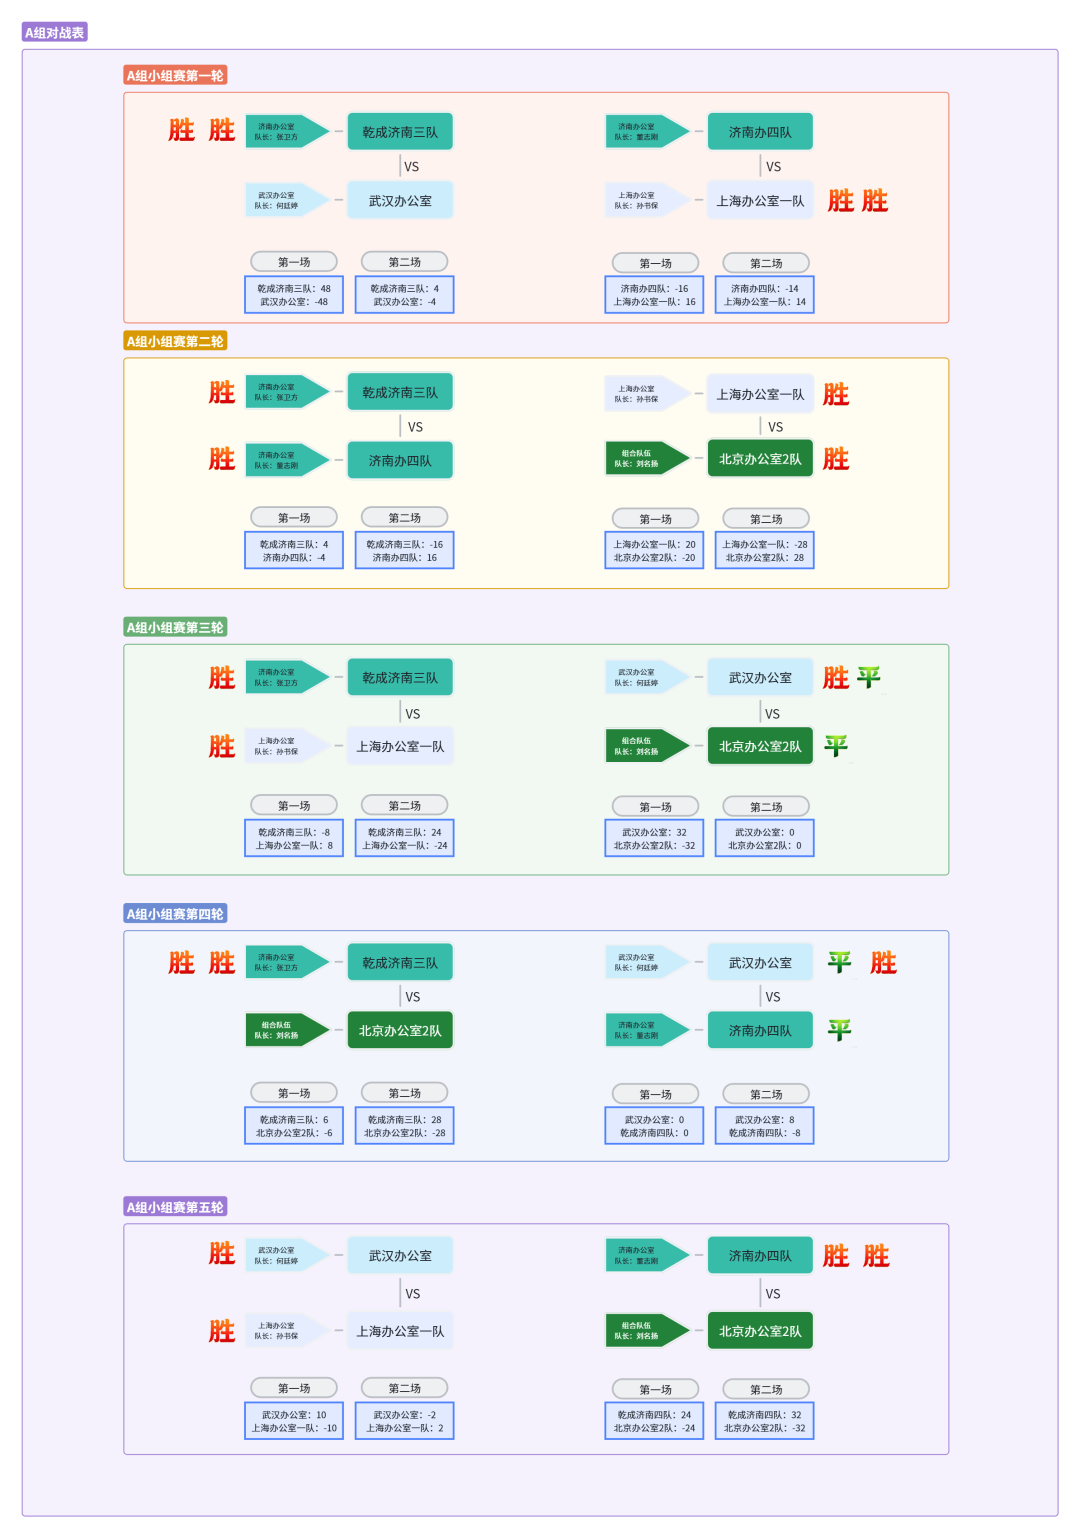Click green 平 mark beside 济南办四队 in 第四轮
1080x1538 pixels.
pos(839,1030)
